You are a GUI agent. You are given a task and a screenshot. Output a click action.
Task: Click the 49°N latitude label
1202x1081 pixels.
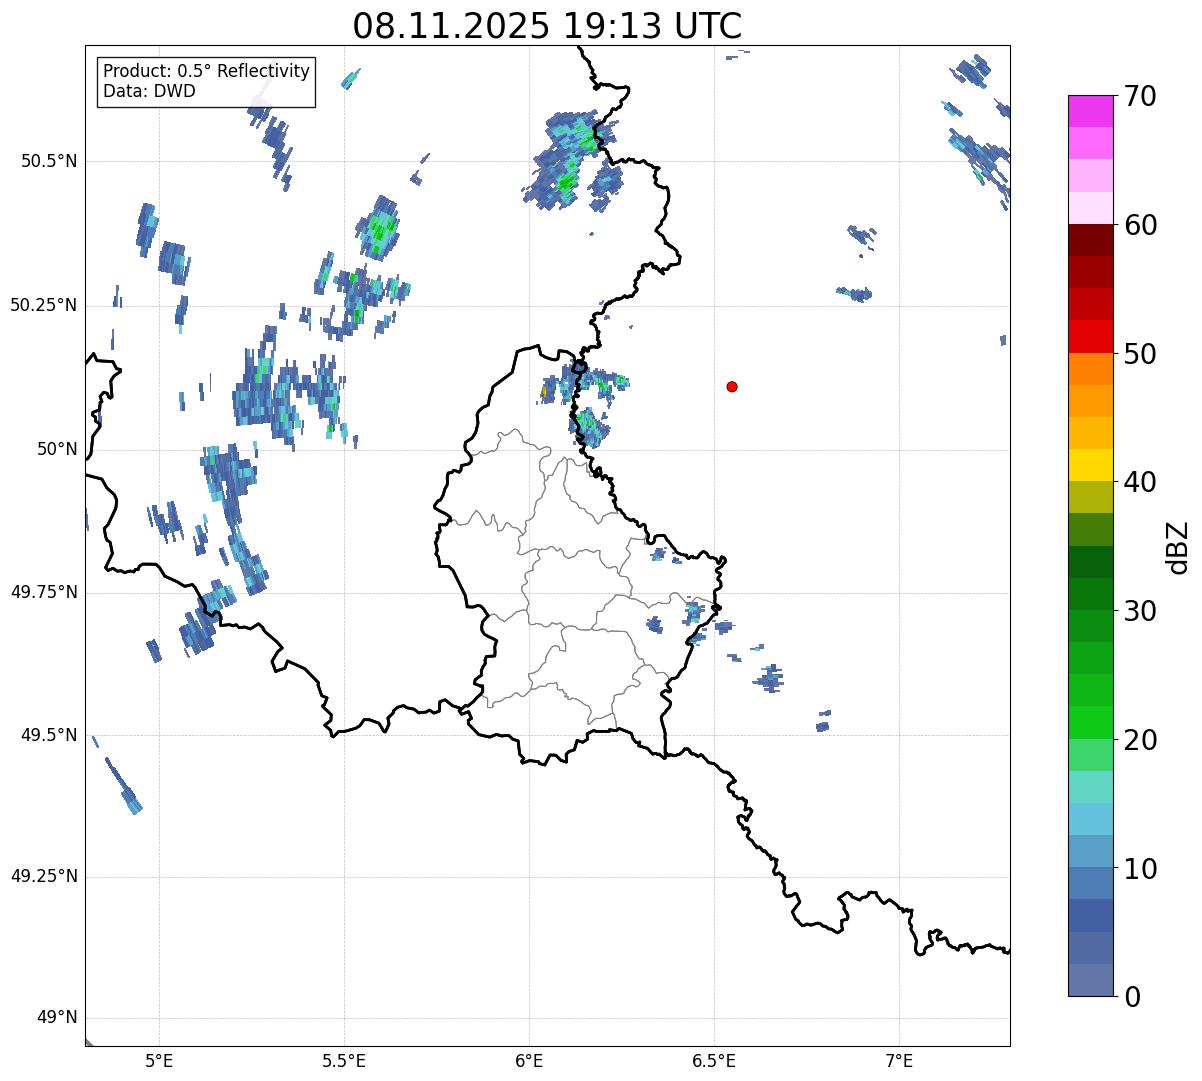(57, 1017)
